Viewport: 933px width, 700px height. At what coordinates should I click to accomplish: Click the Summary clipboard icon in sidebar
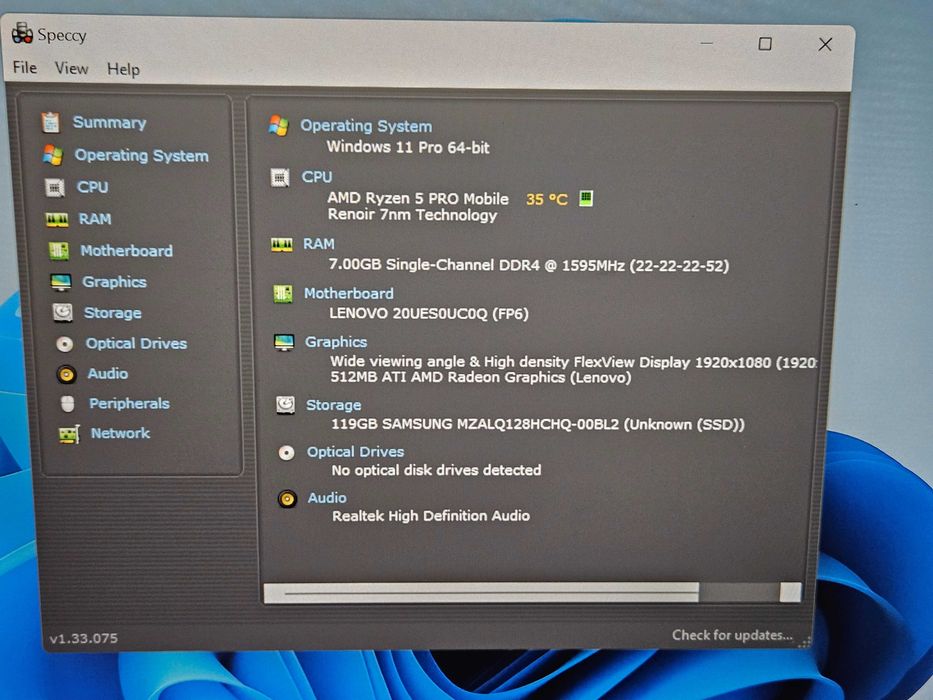coord(51,123)
